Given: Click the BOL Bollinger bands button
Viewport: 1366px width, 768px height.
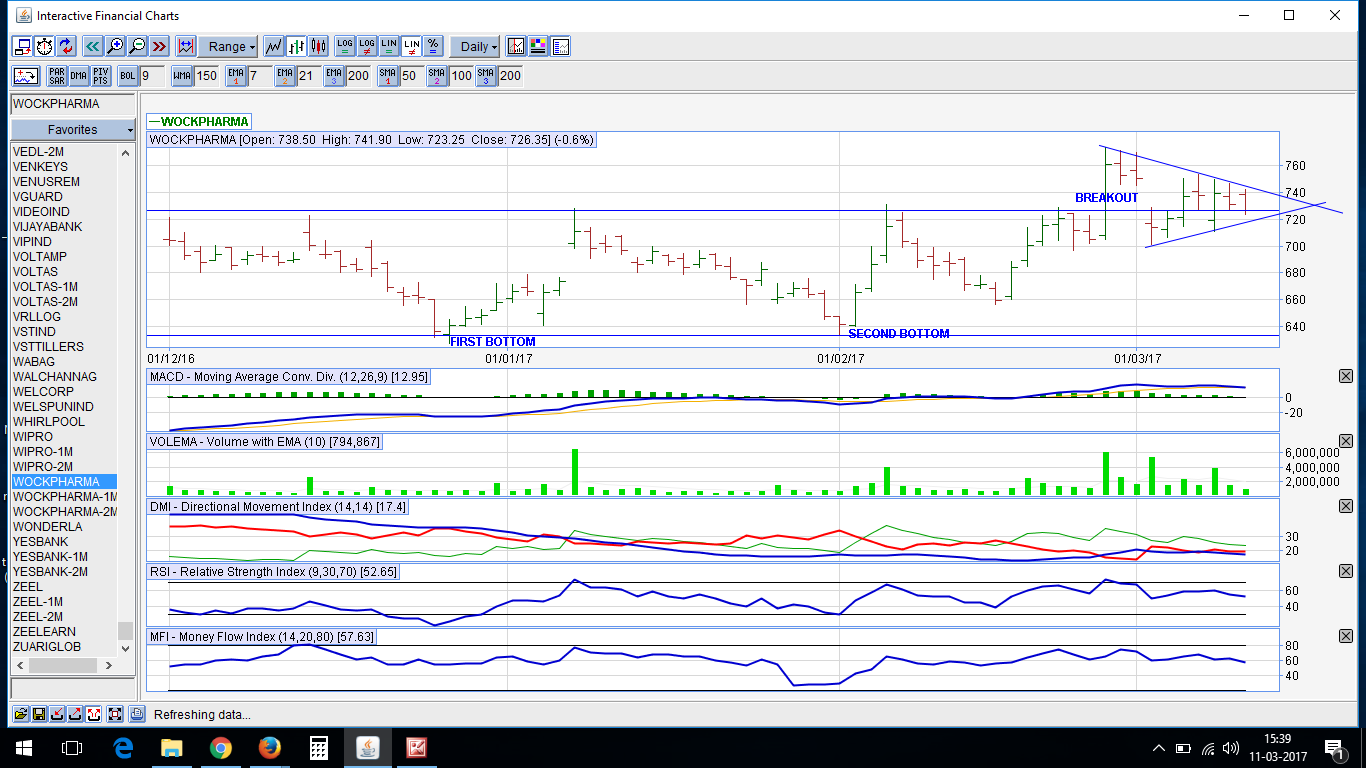Looking at the screenshot, I should tap(128, 75).
